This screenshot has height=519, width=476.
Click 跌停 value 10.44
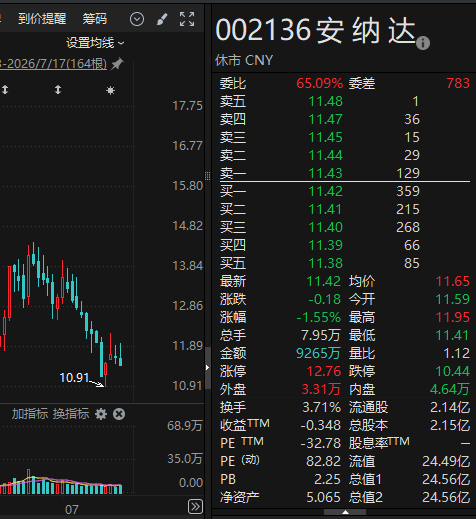[453, 371]
